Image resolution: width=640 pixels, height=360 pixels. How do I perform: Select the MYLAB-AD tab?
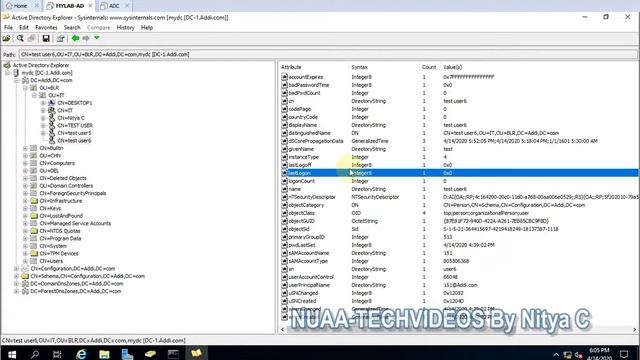tap(69, 6)
